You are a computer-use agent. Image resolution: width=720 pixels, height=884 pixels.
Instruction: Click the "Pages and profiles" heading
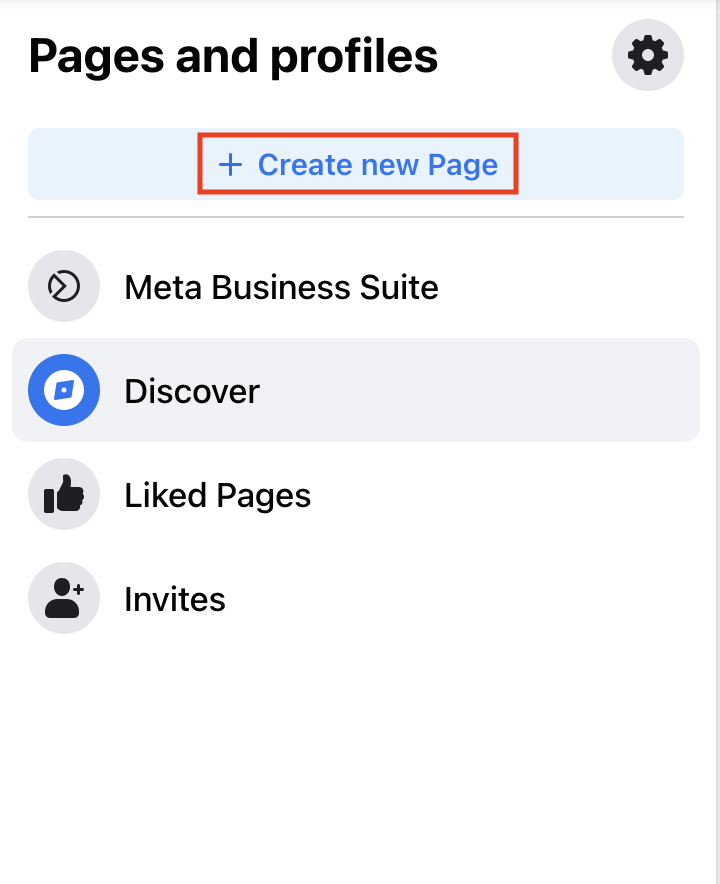[x=233, y=57]
